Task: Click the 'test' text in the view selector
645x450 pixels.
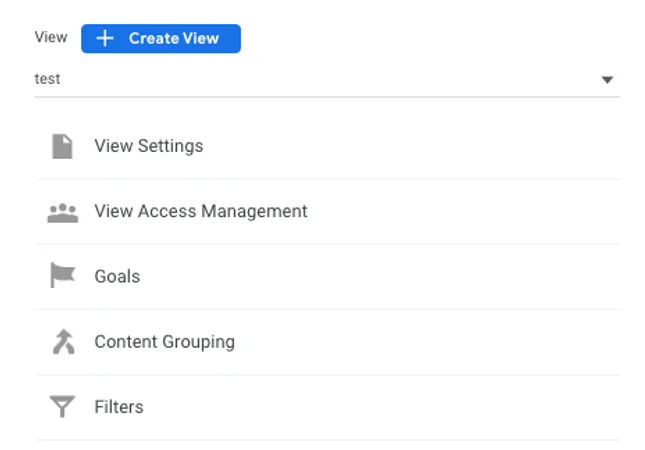Action: click(x=47, y=79)
